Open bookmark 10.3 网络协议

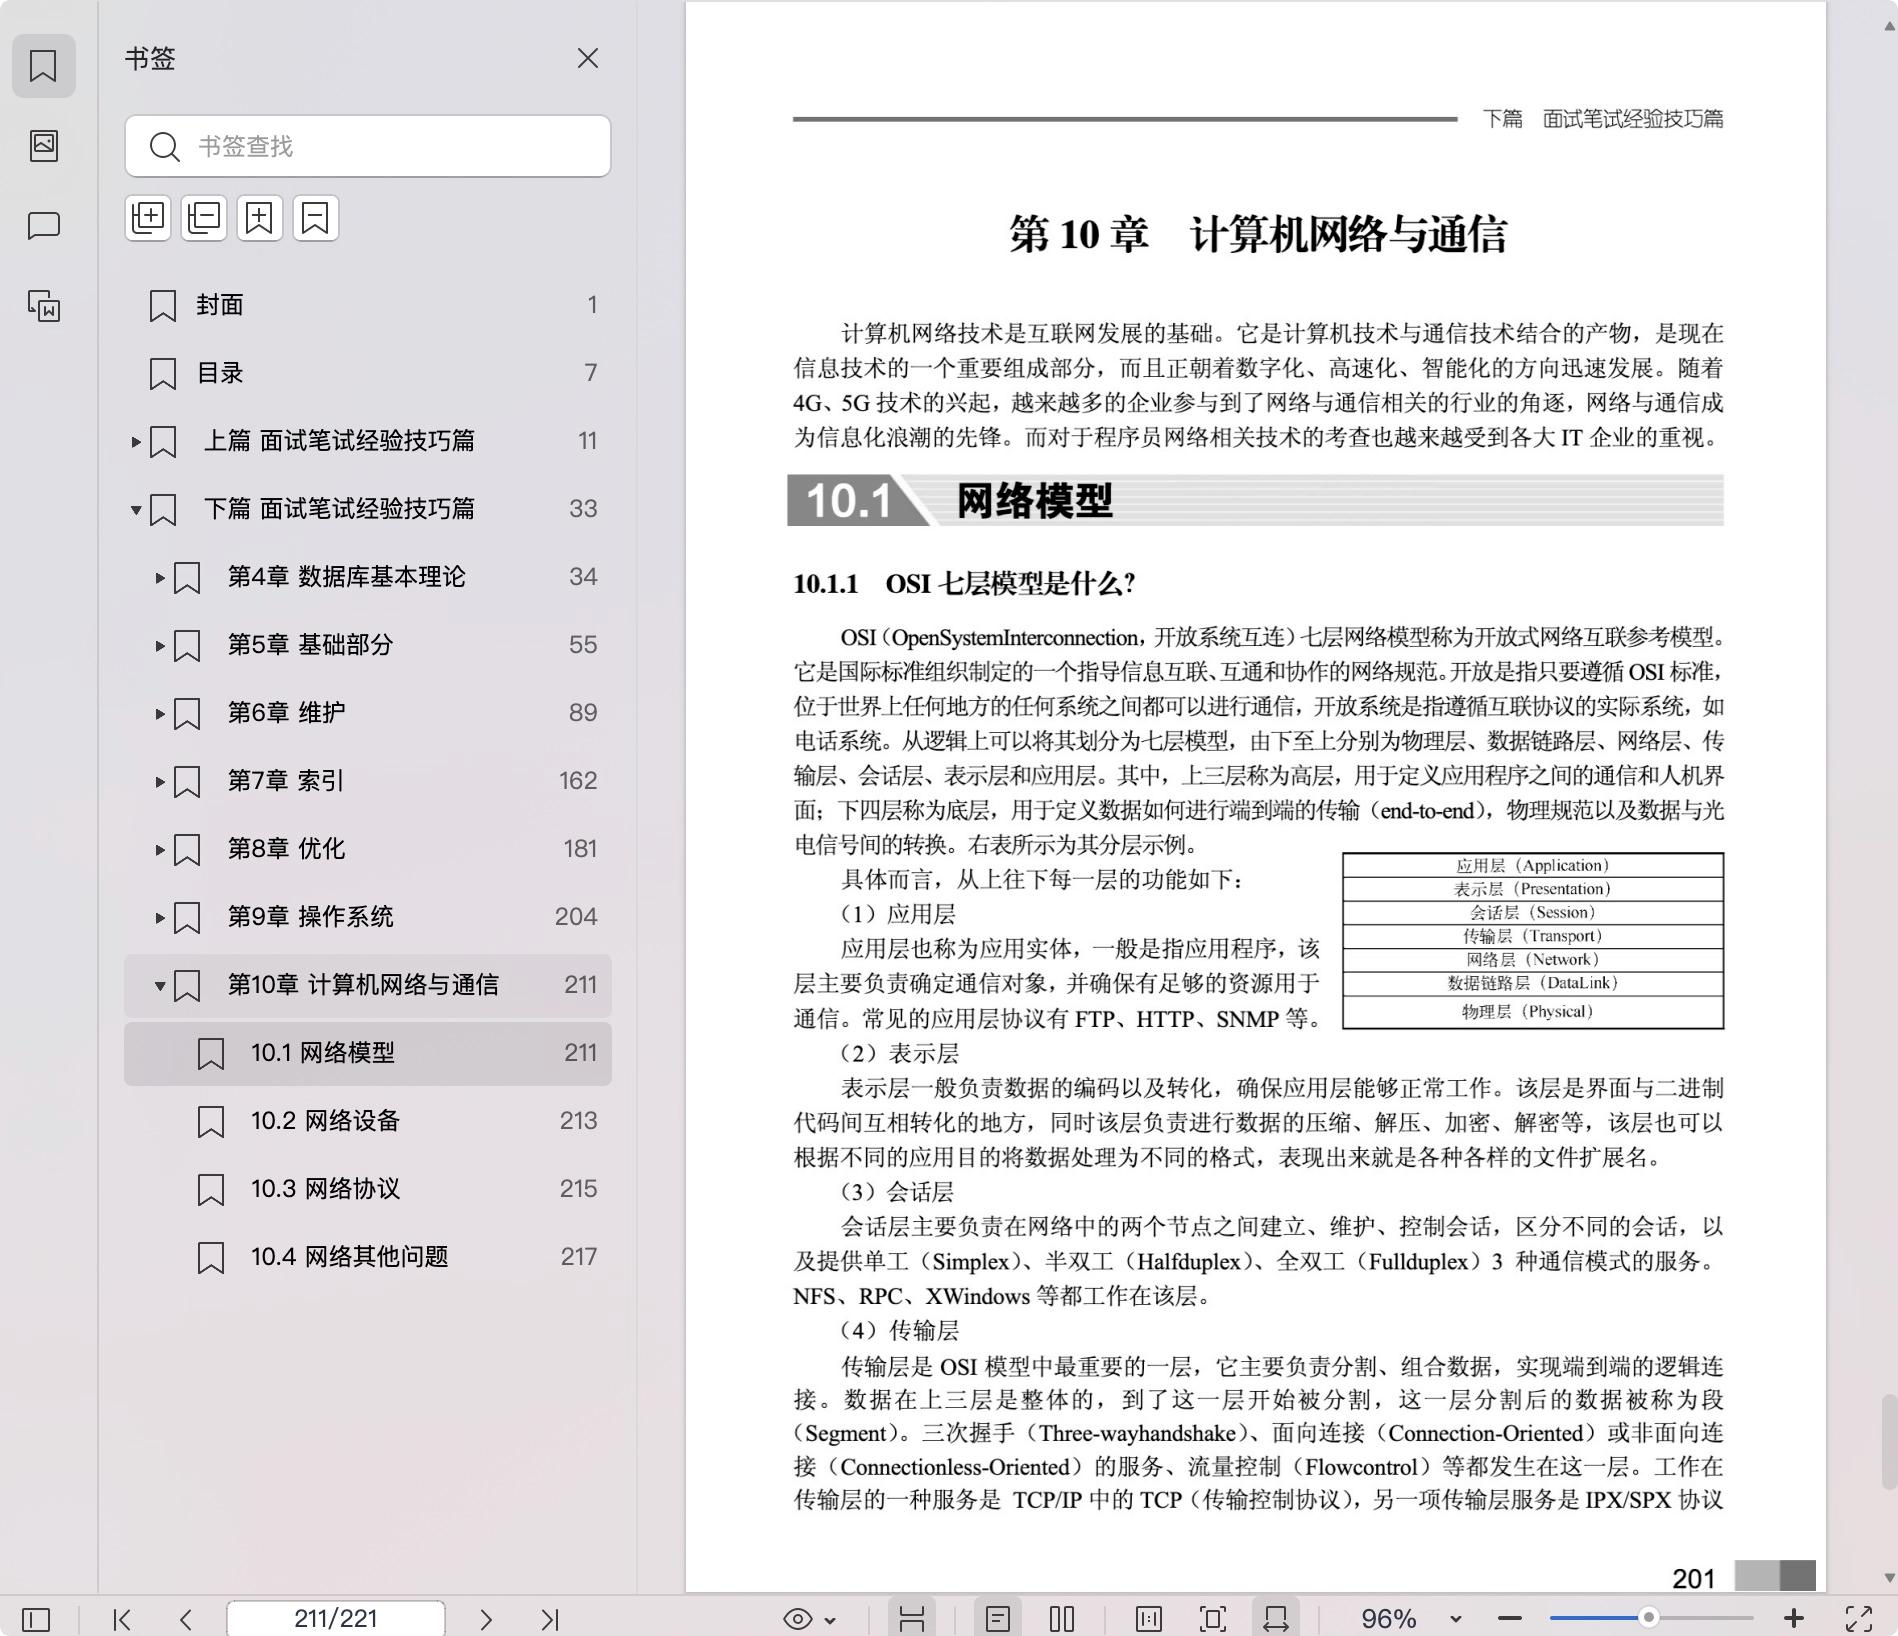tap(368, 1189)
